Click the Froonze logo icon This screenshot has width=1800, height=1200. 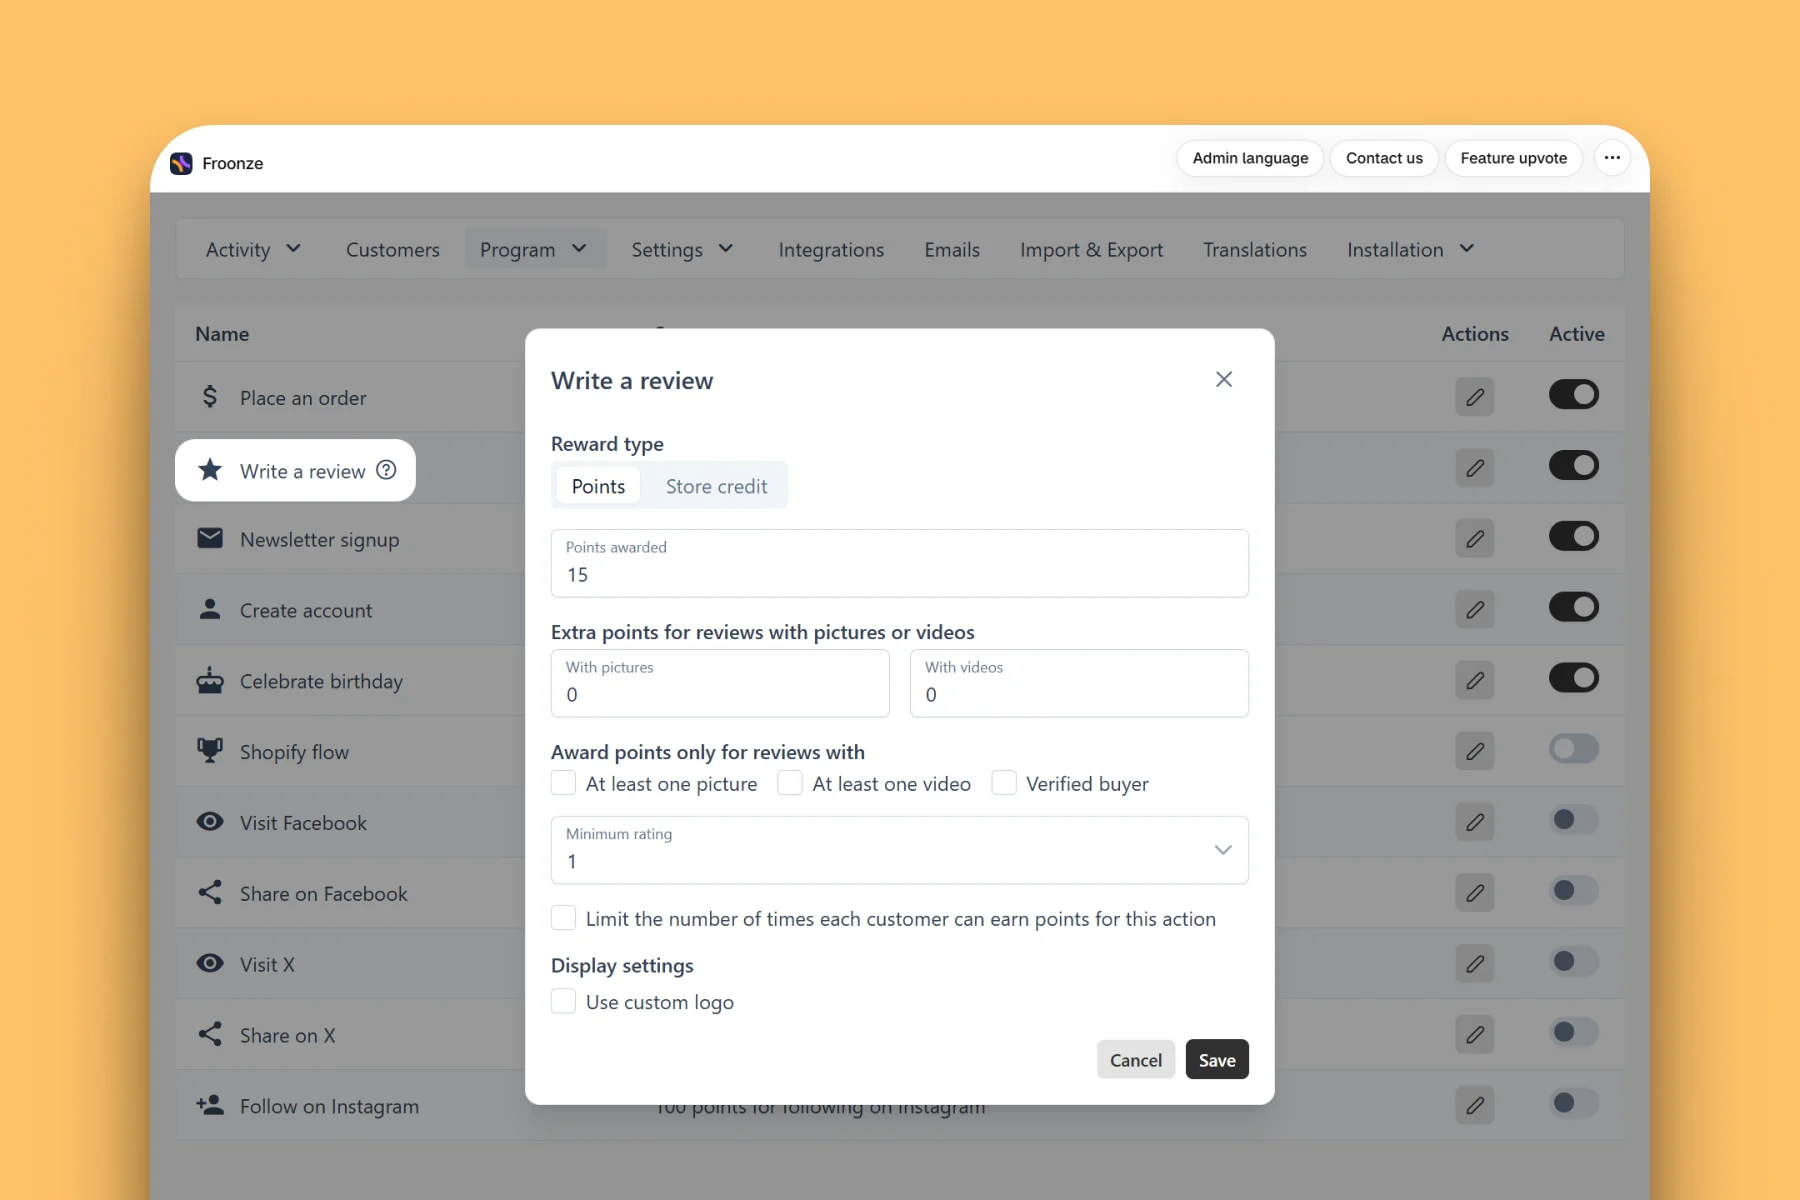tap(181, 163)
